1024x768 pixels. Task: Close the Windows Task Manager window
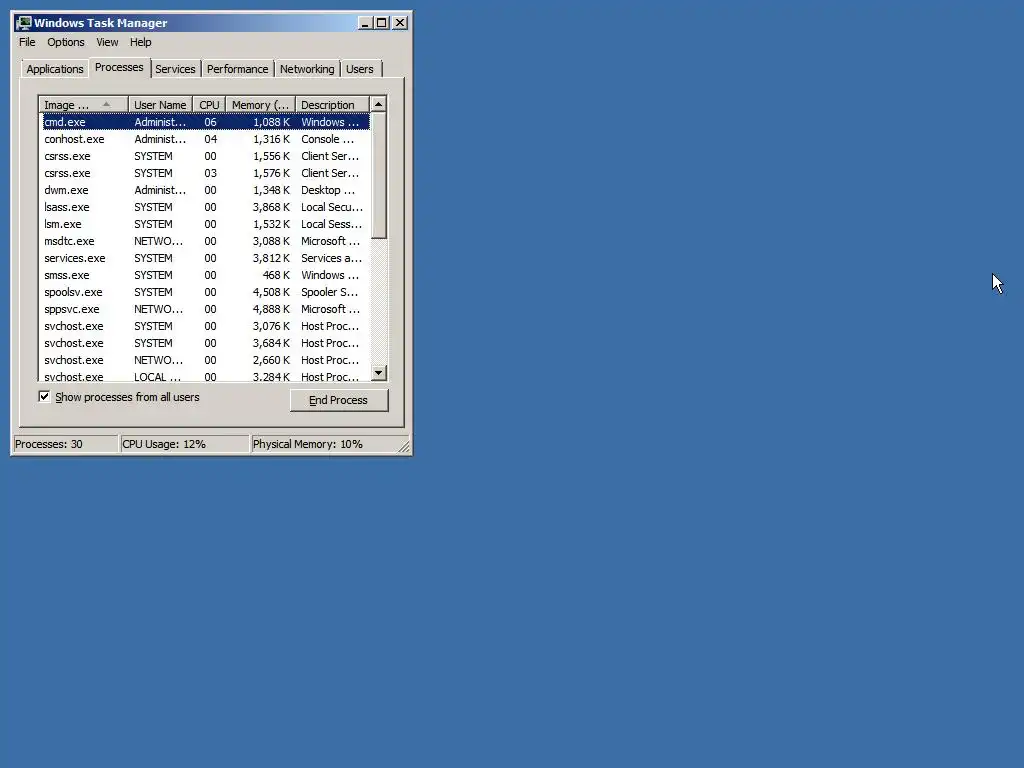[x=400, y=23]
